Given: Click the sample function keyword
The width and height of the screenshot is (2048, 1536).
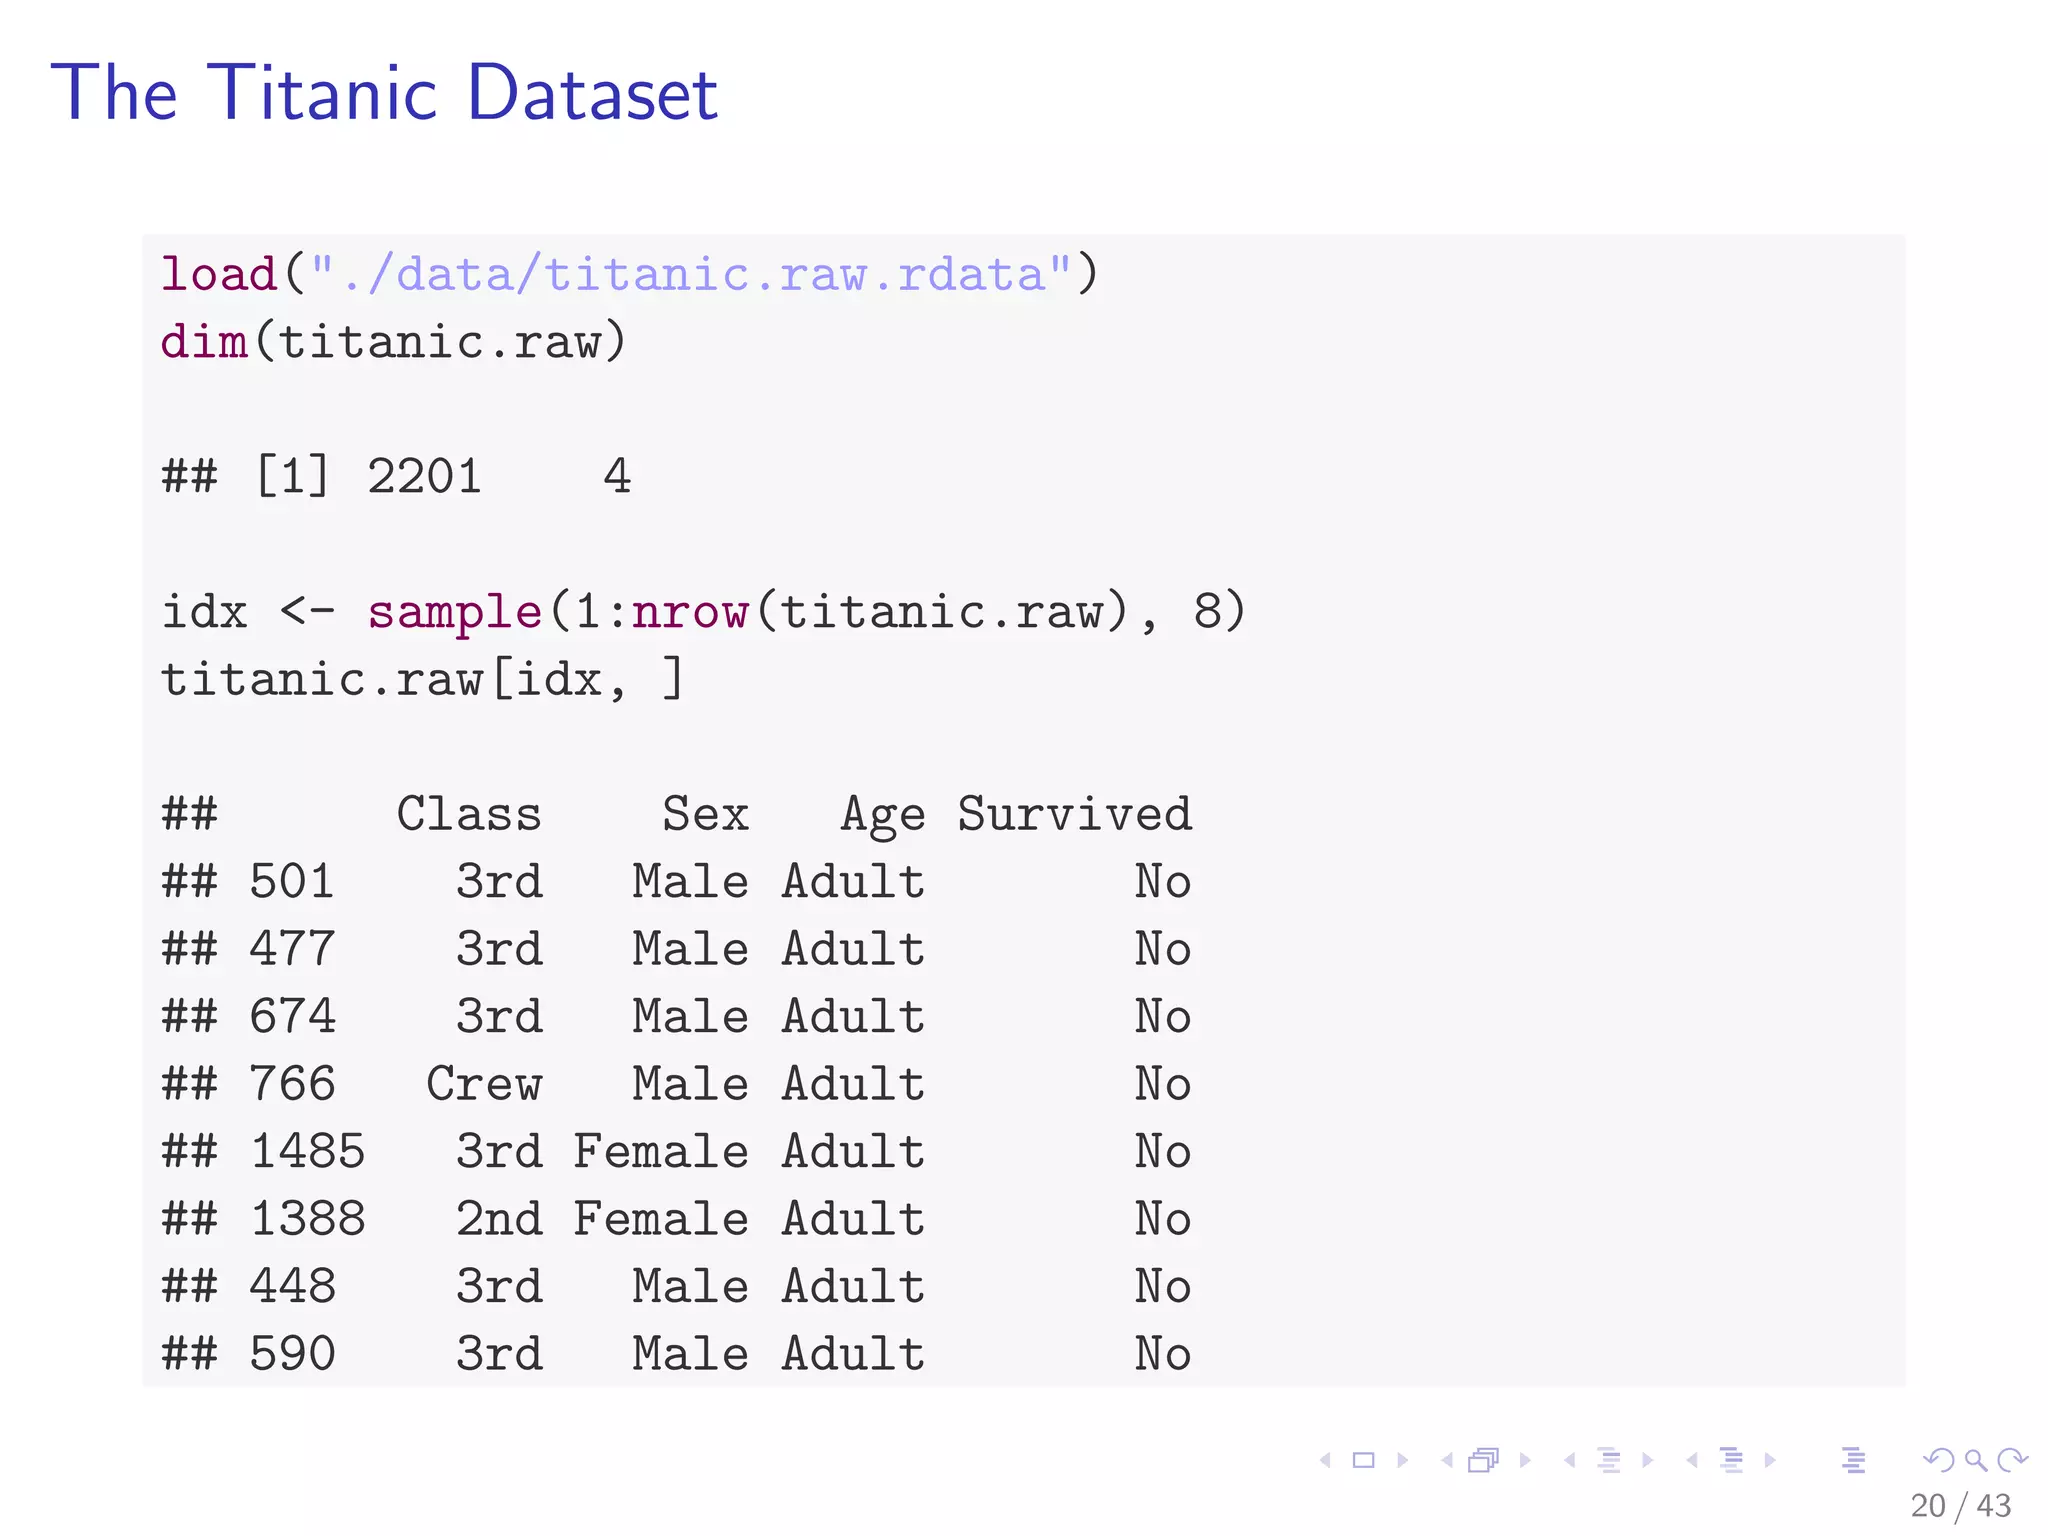Looking at the screenshot, I should (455, 611).
